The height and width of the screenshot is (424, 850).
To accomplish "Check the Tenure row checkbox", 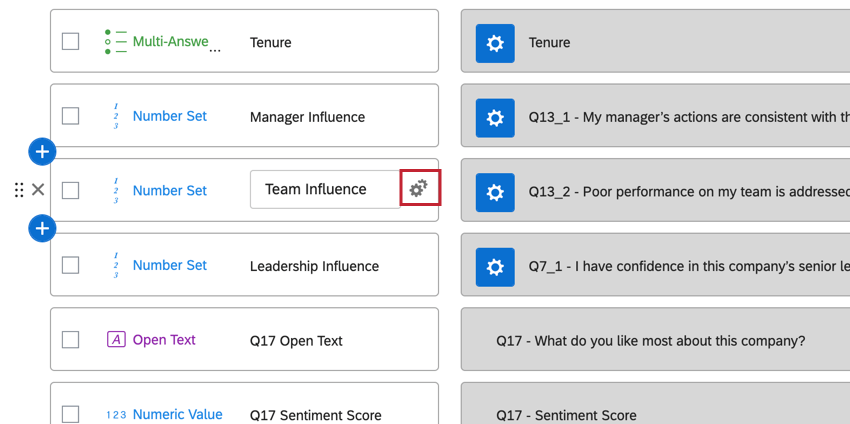I will click(x=70, y=42).
